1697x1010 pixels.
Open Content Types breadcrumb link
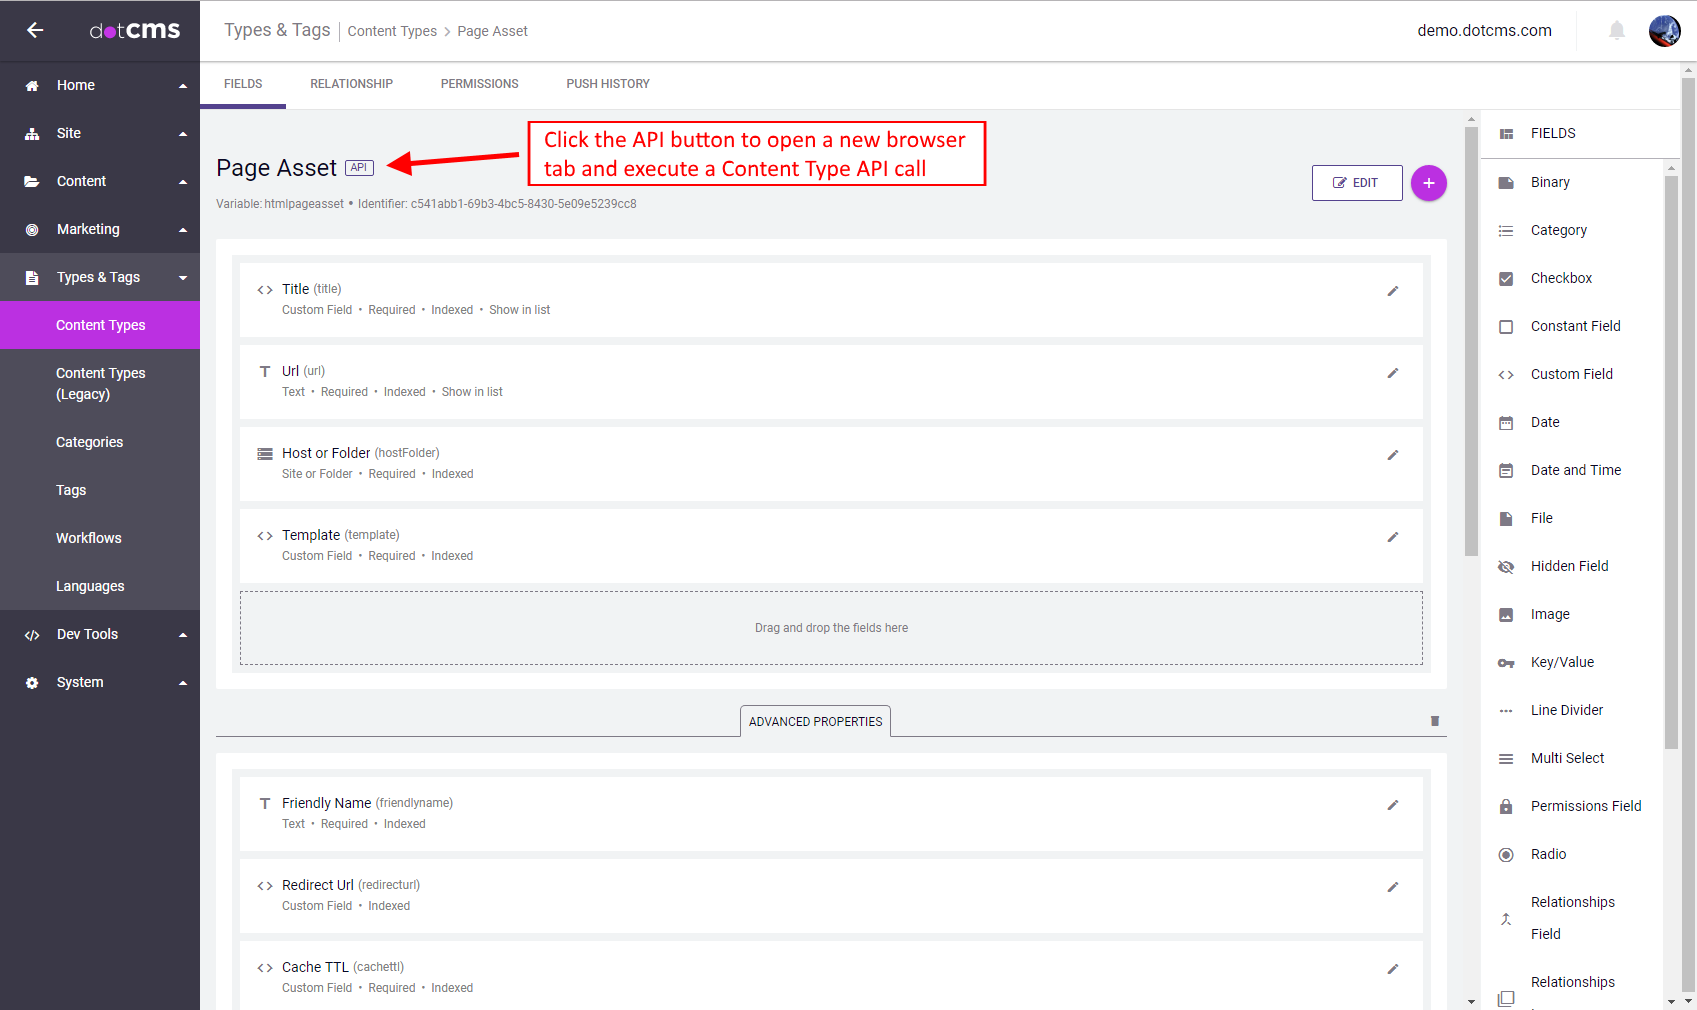click(x=392, y=31)
